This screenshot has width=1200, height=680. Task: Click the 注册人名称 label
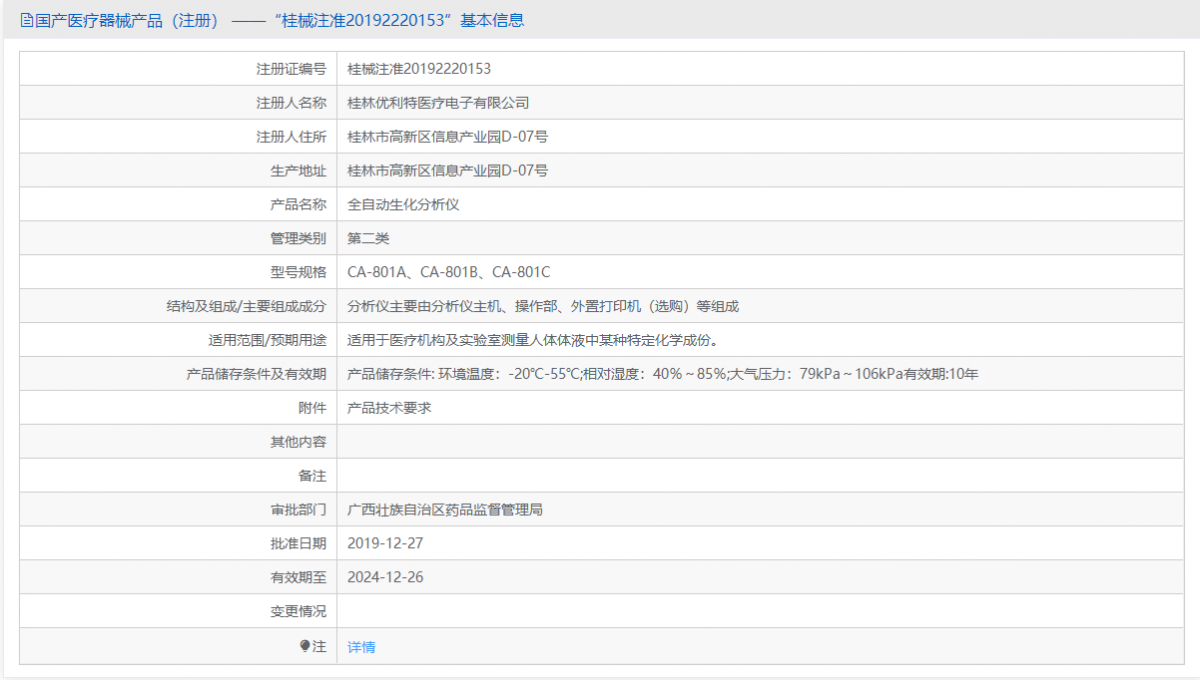click(291, 103)
